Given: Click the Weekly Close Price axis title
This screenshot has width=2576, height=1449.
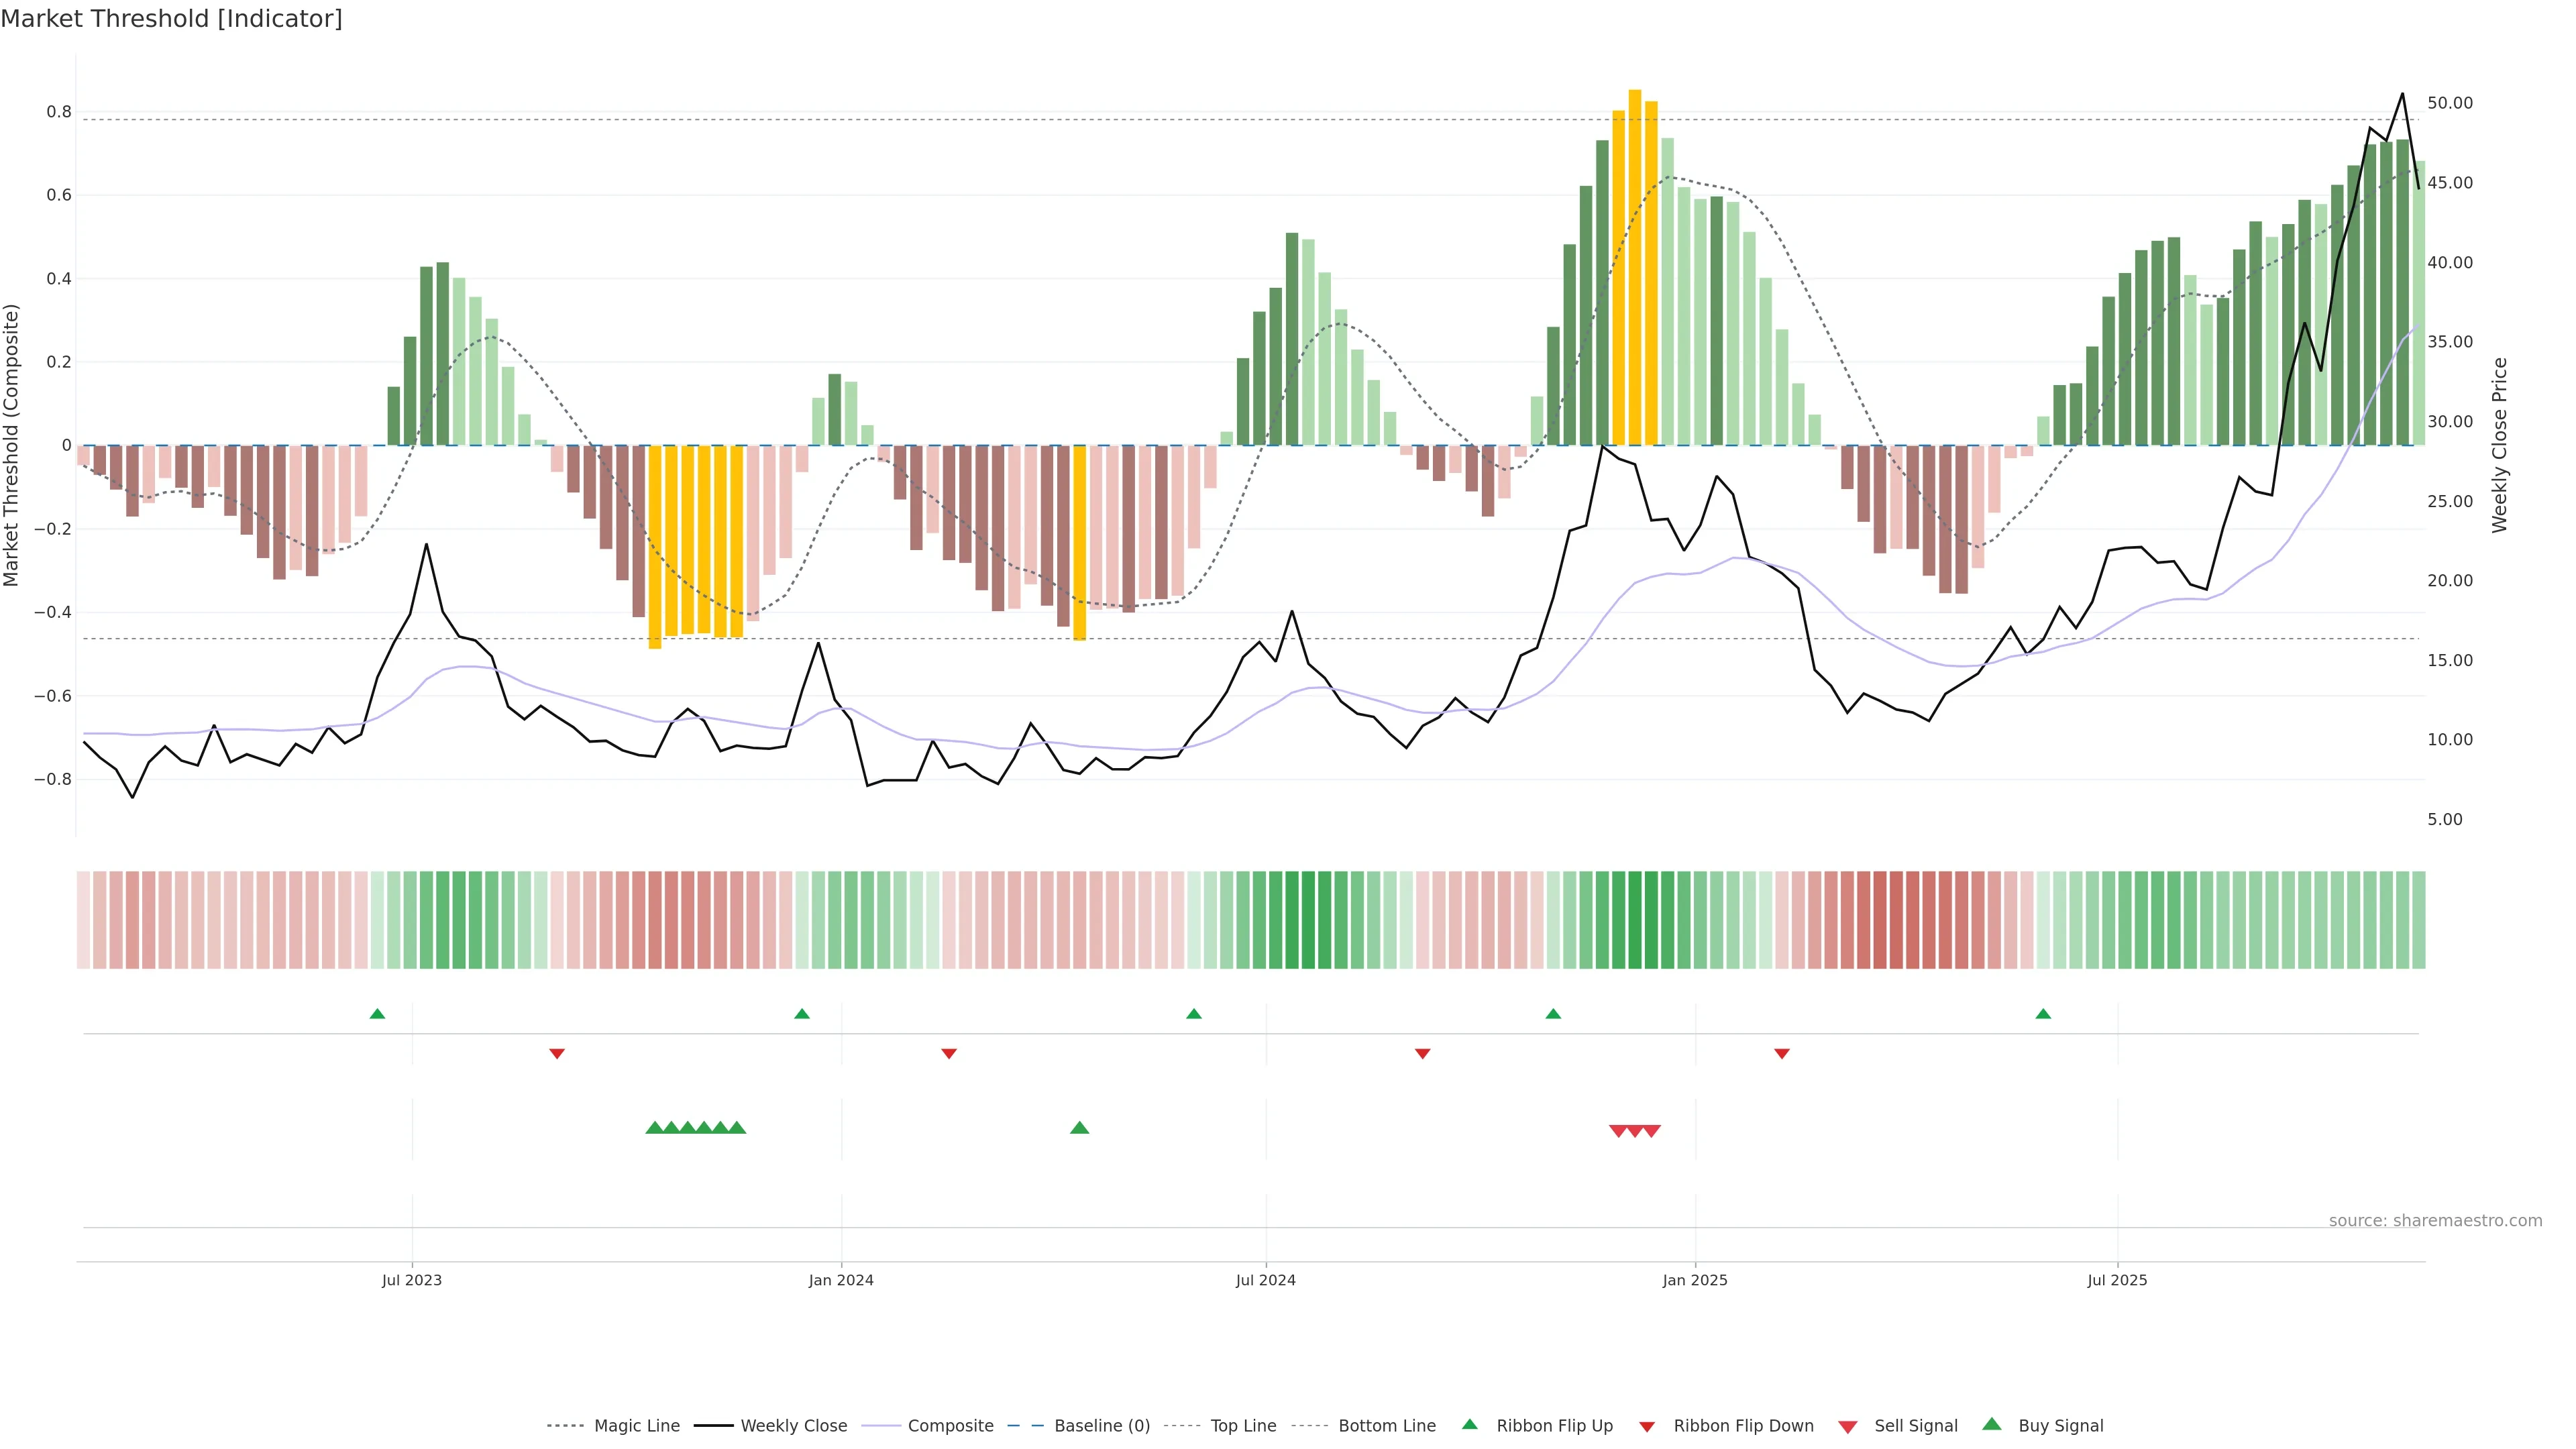Looking at the screenshot, I should [2500, 445].
